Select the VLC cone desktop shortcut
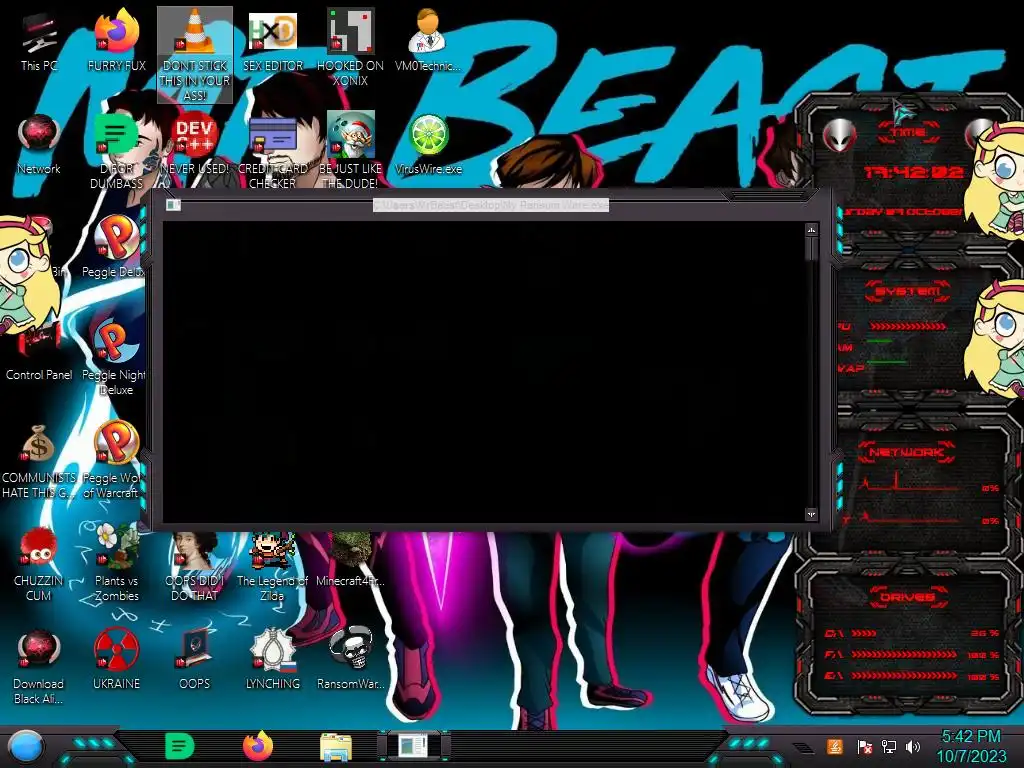Screen dimensions: 1024x768 (195, 55)
